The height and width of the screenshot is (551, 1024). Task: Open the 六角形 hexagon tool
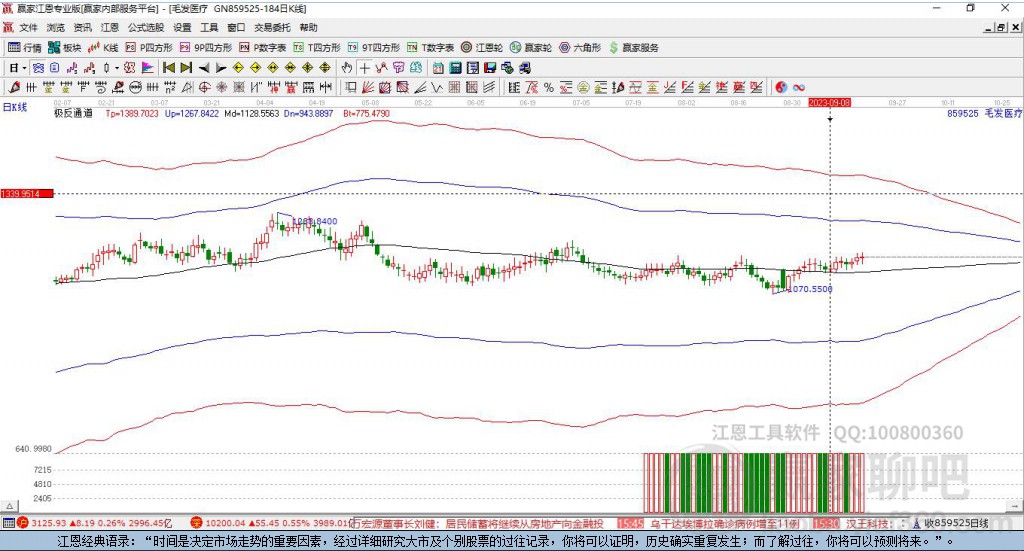580,48
